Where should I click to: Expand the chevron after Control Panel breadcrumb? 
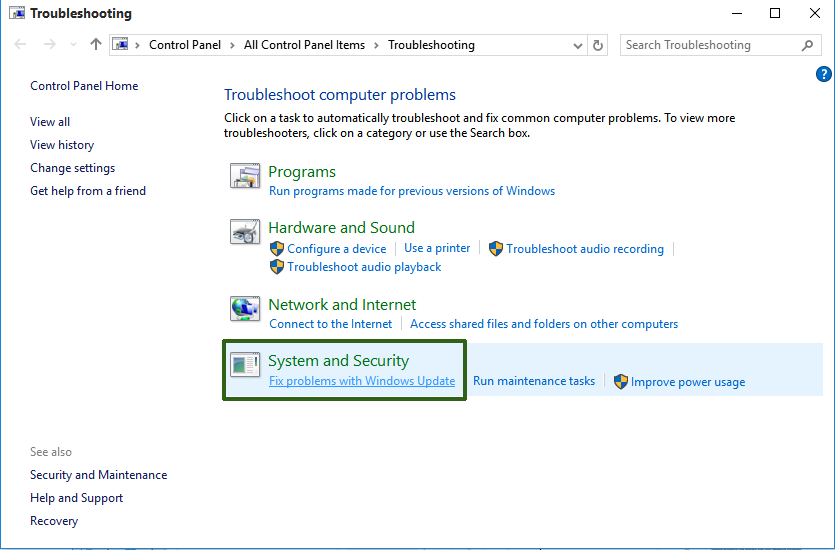pyautogui.click(x=232, y=45)
